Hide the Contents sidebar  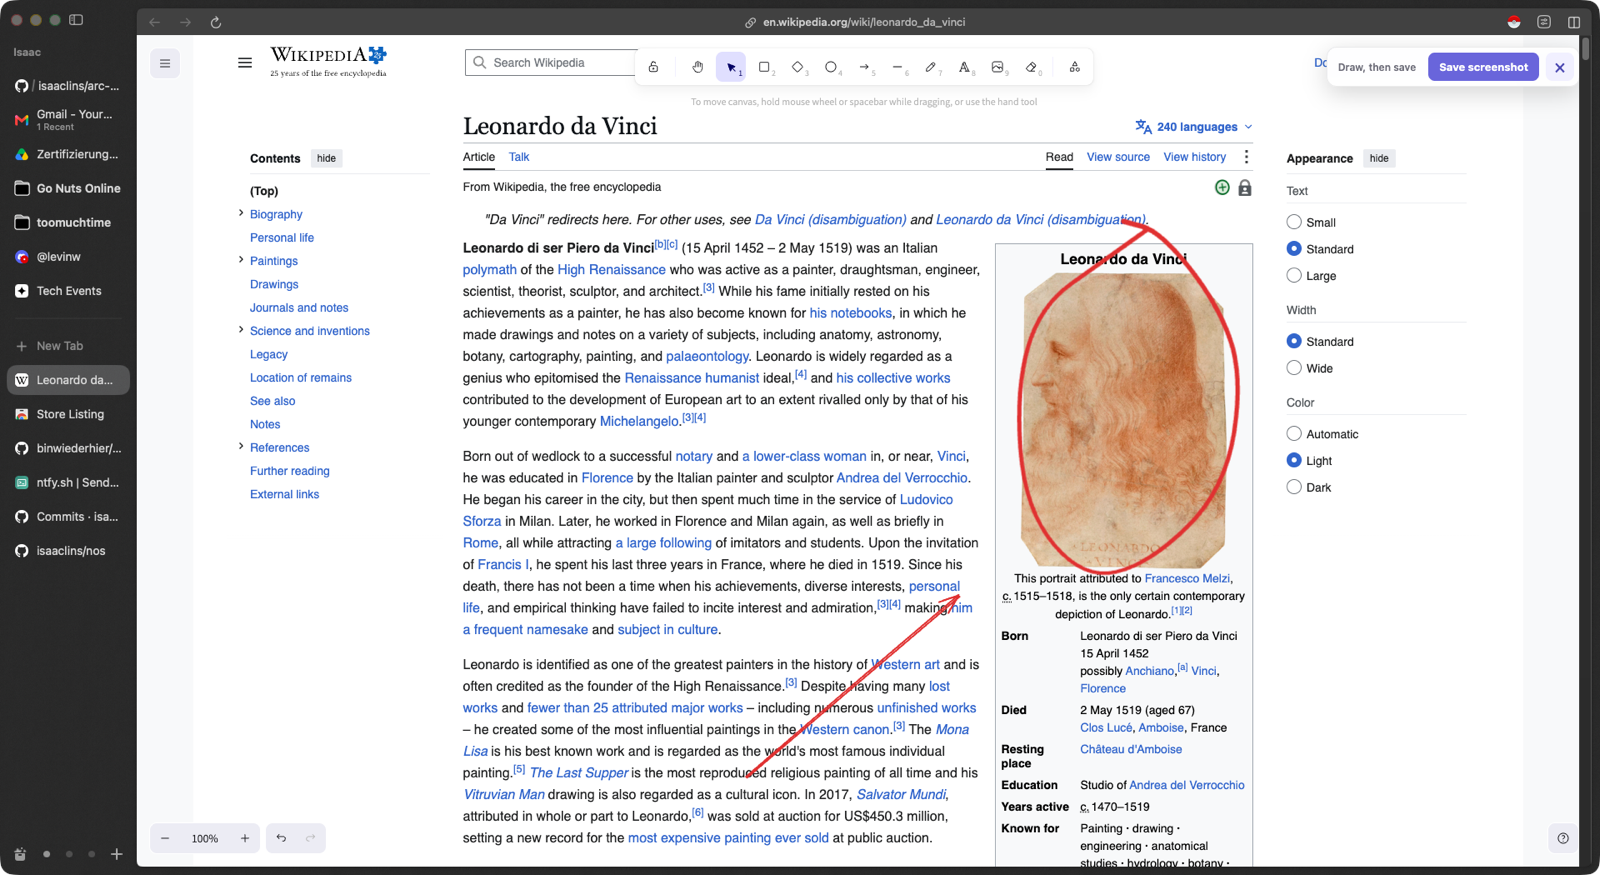pos(326,158)
